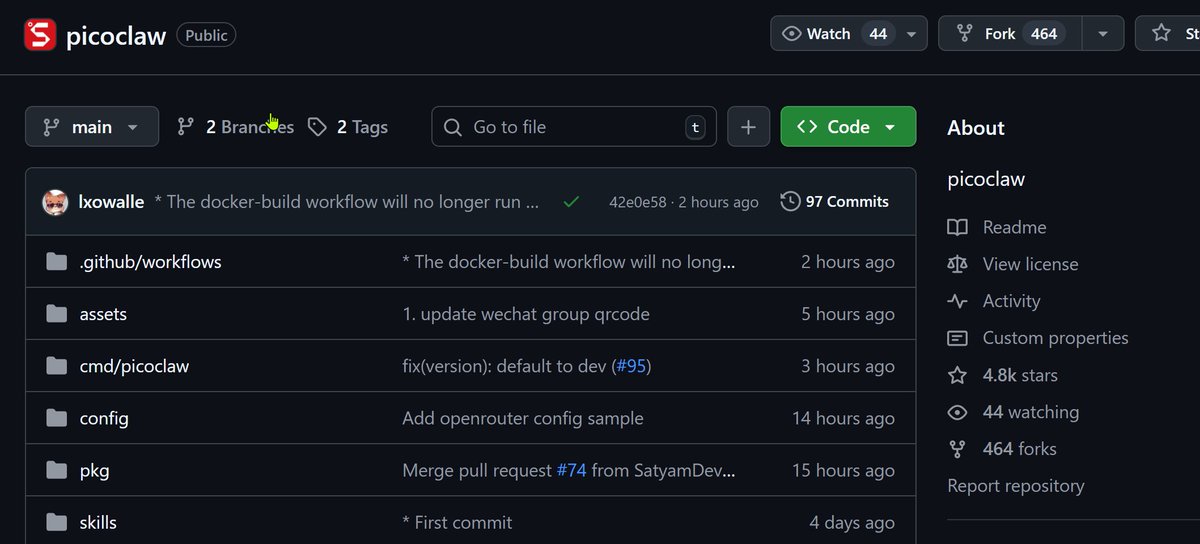Click the Readme book icon
The image size is (1200, 544).
pos(958,227)
